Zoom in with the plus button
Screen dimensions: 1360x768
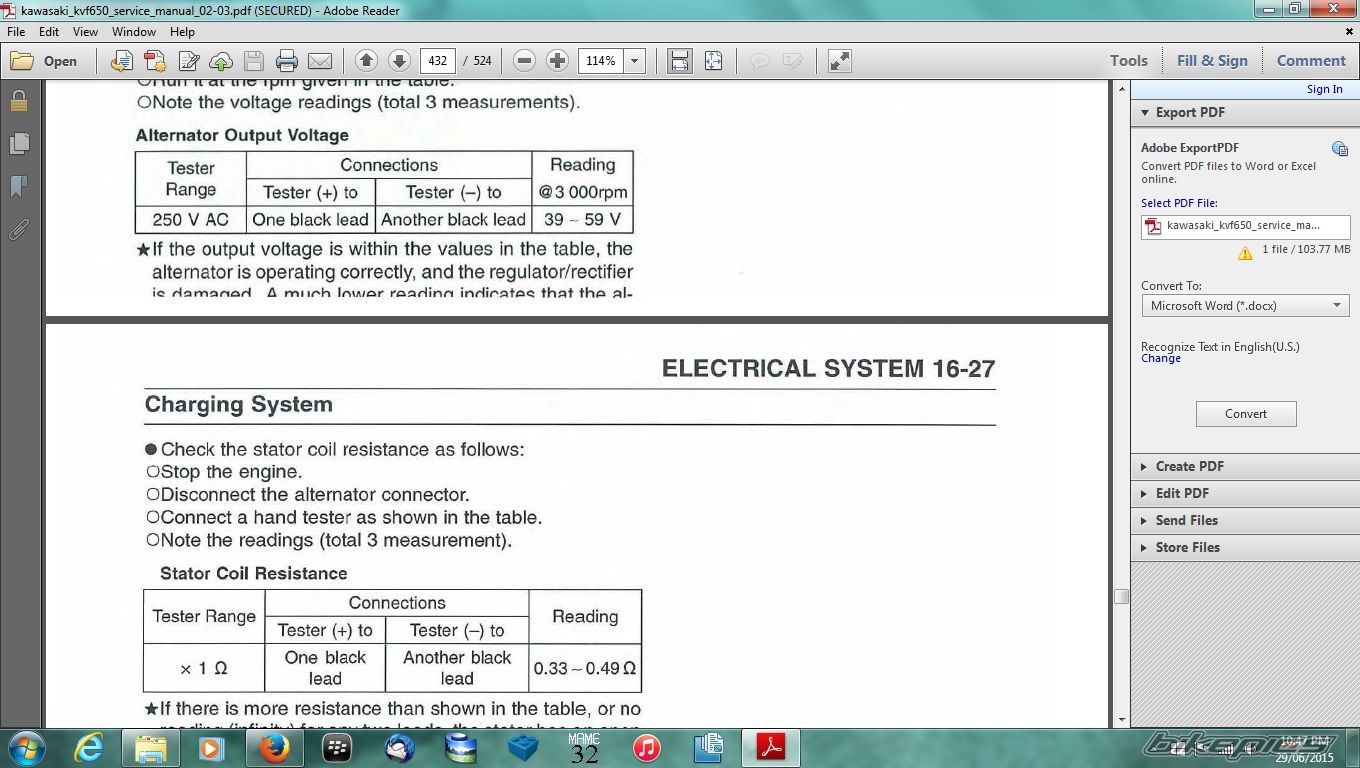click(x=557, y=61)
